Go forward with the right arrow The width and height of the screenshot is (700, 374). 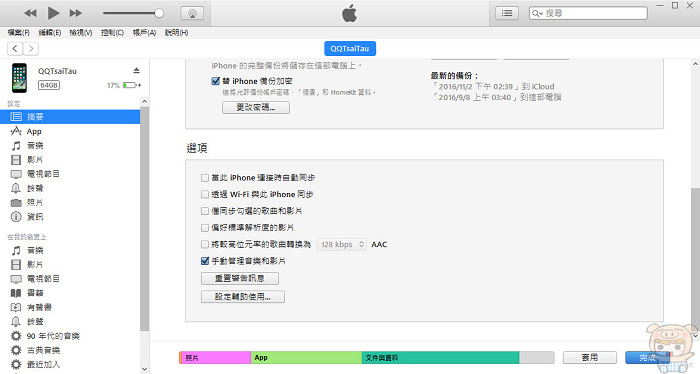31,49
